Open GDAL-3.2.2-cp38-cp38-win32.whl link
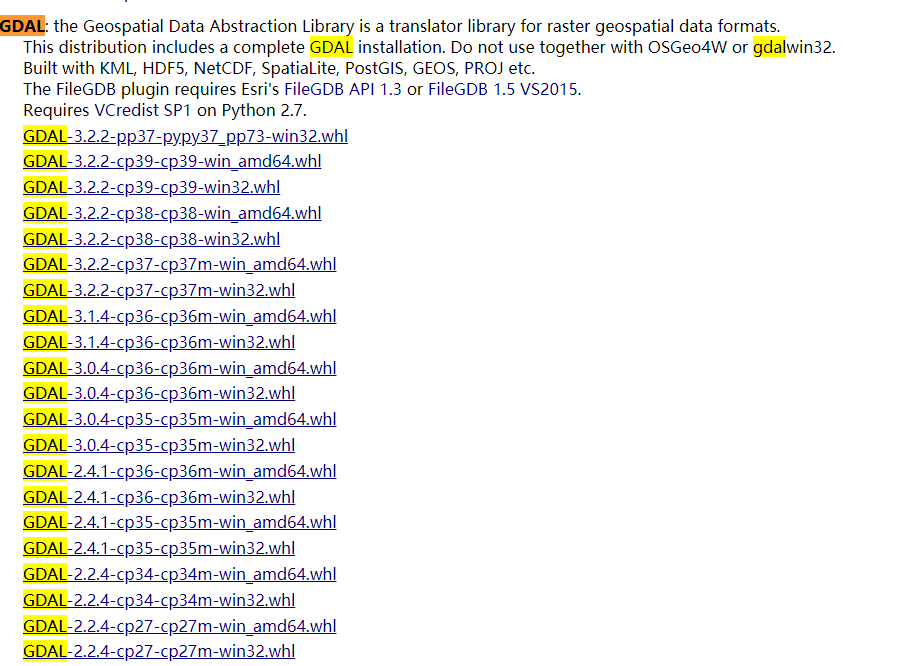This screenshot has height=666, width=907. click(x=152, y=239)
